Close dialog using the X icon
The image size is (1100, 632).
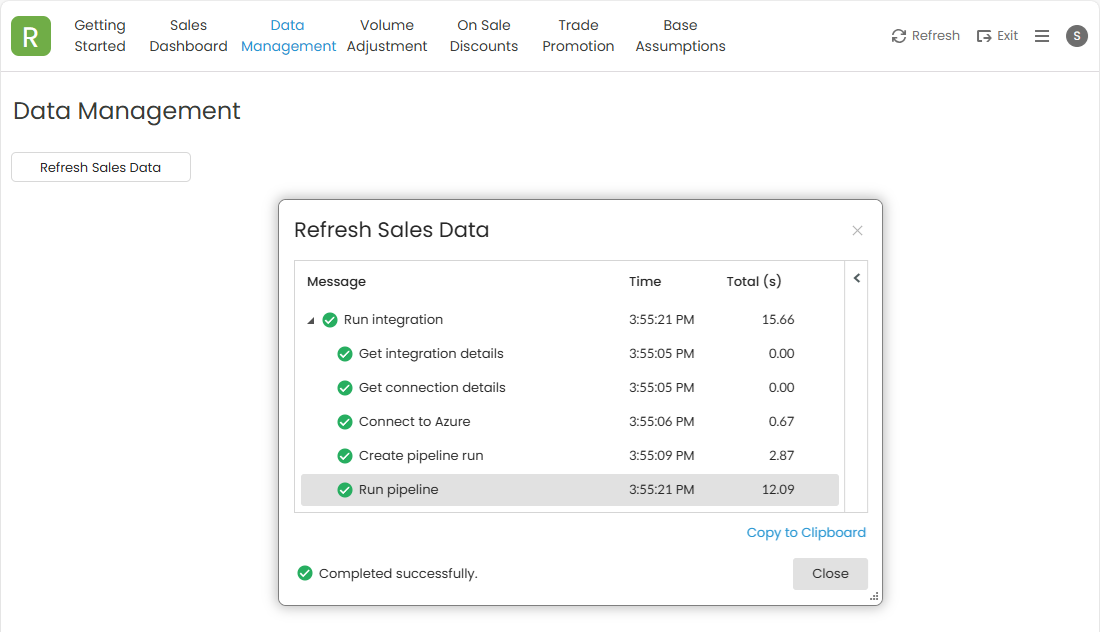(x=857, y=231)
